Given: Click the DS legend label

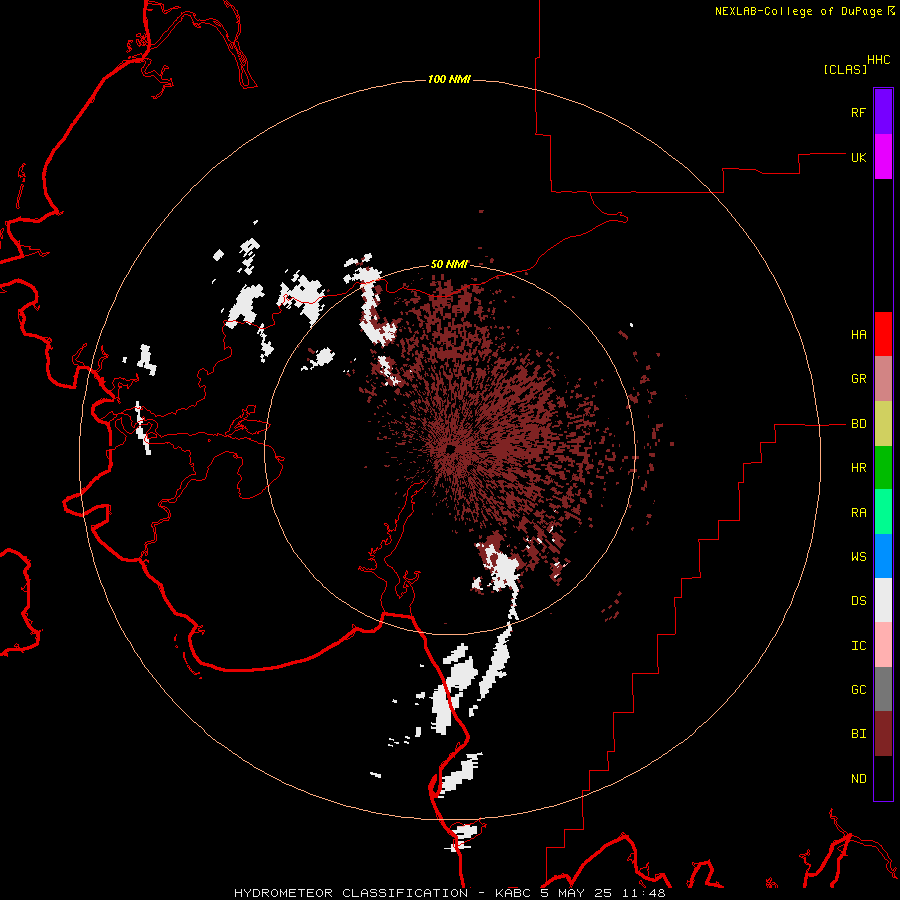Looking at the screenshot, I should 858,600.
